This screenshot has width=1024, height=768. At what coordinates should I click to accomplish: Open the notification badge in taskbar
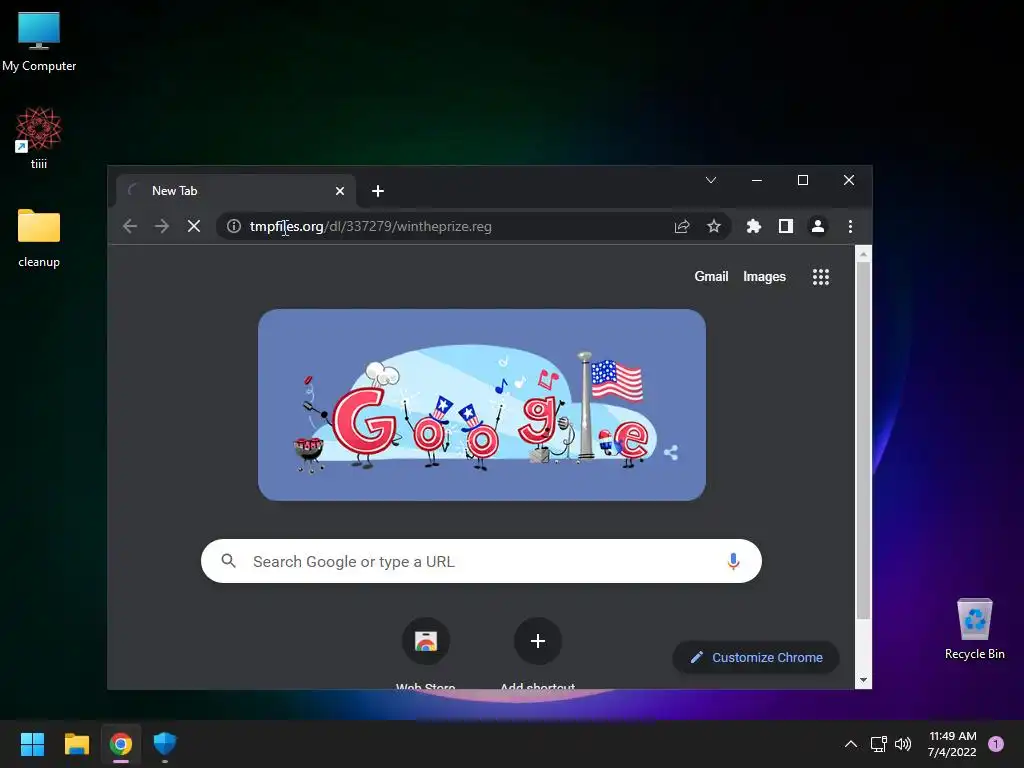click(x=996, y=744)
